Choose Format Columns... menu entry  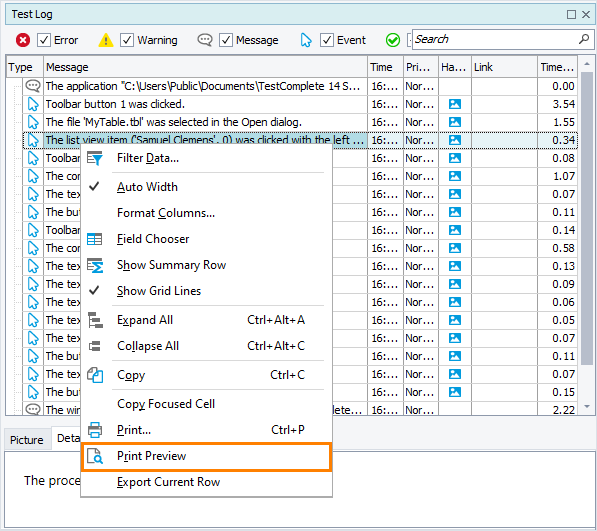coord(206,213)
